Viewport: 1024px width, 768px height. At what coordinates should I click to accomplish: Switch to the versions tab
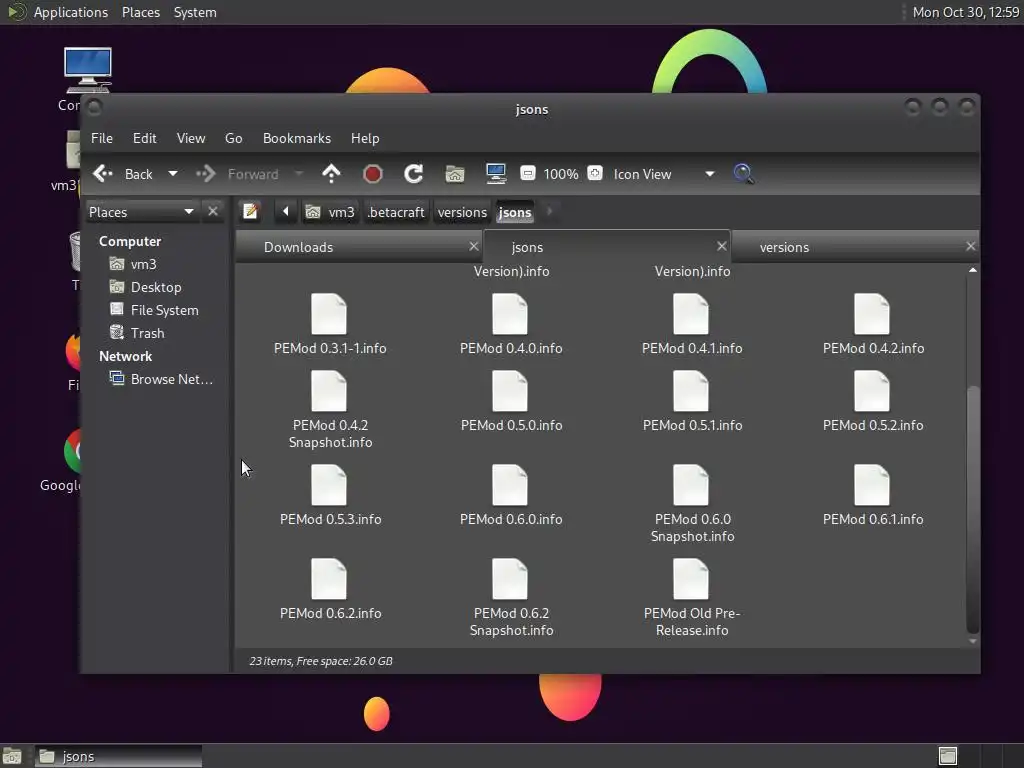pos(784,247)
